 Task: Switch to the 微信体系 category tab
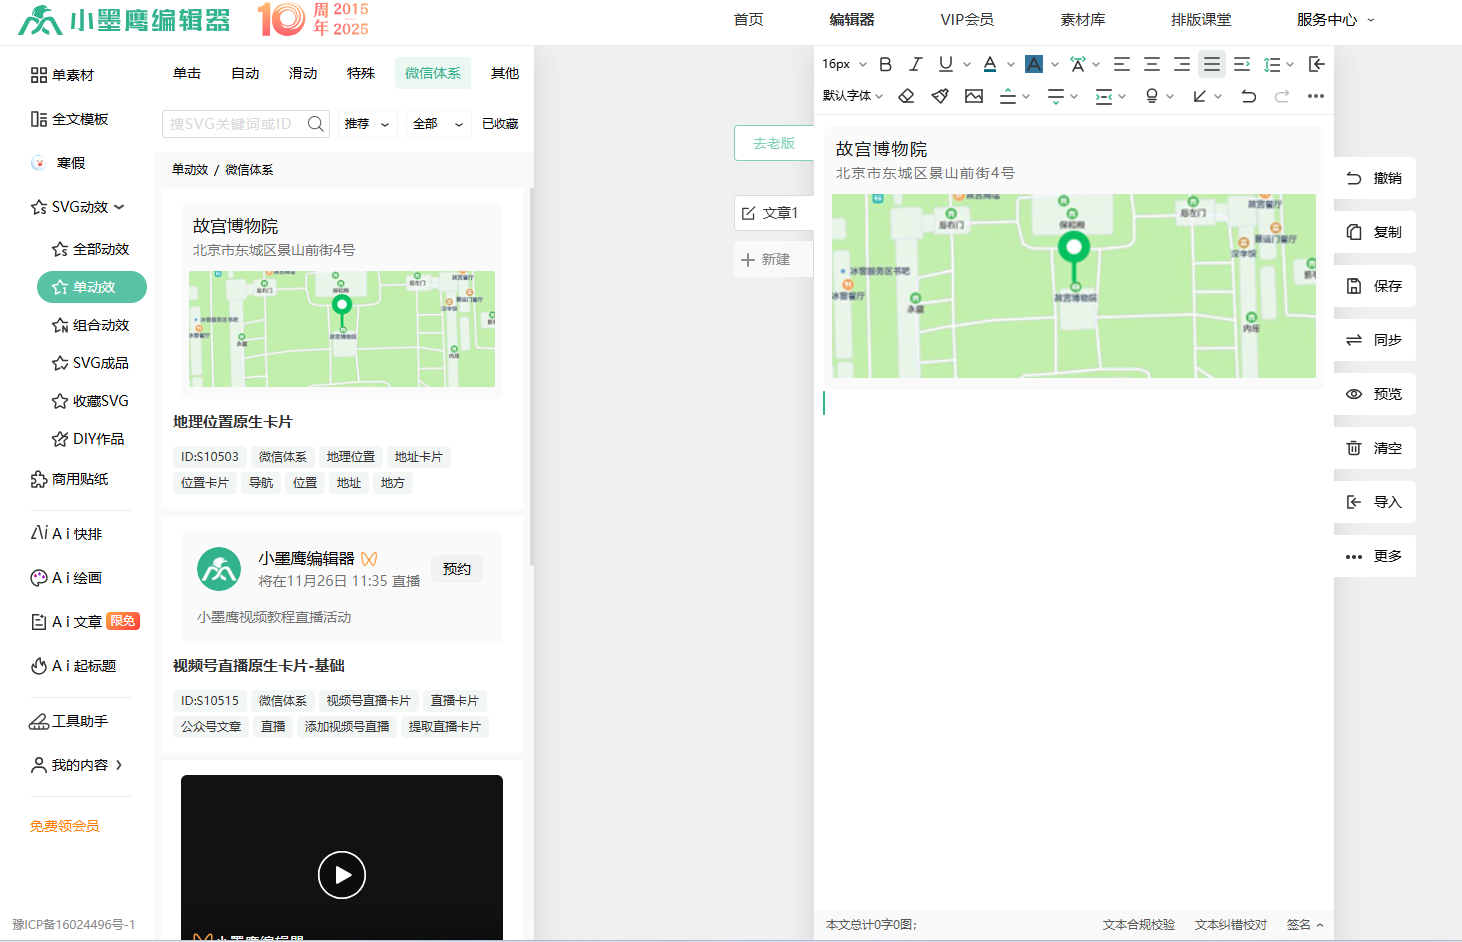click(433, 72)
